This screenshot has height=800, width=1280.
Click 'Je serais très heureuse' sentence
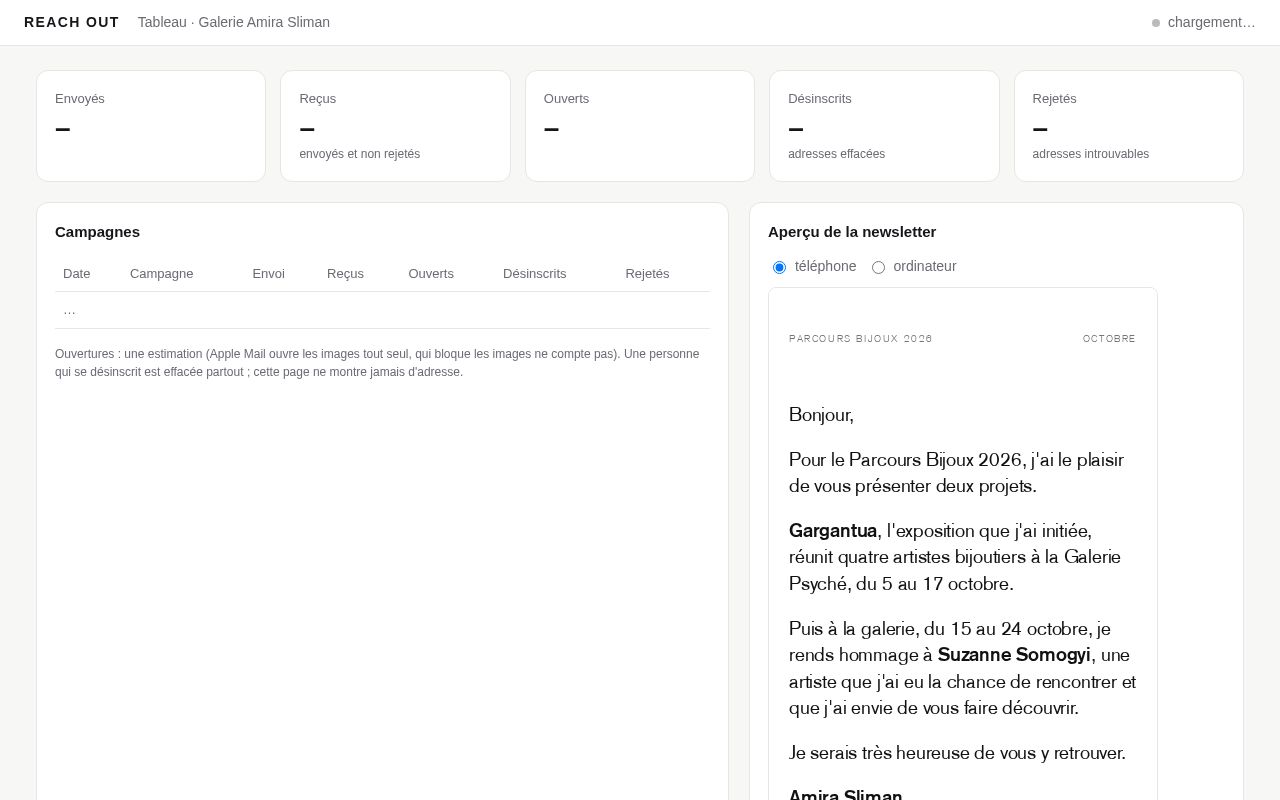point(957,752)
